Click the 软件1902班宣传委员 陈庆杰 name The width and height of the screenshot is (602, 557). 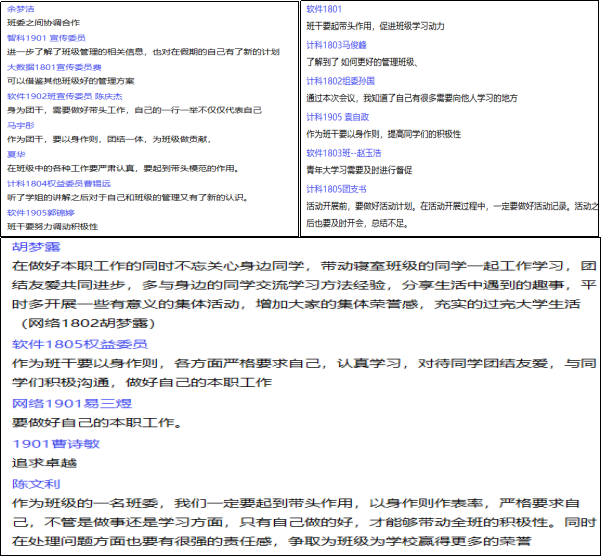[x=65, y=96]
